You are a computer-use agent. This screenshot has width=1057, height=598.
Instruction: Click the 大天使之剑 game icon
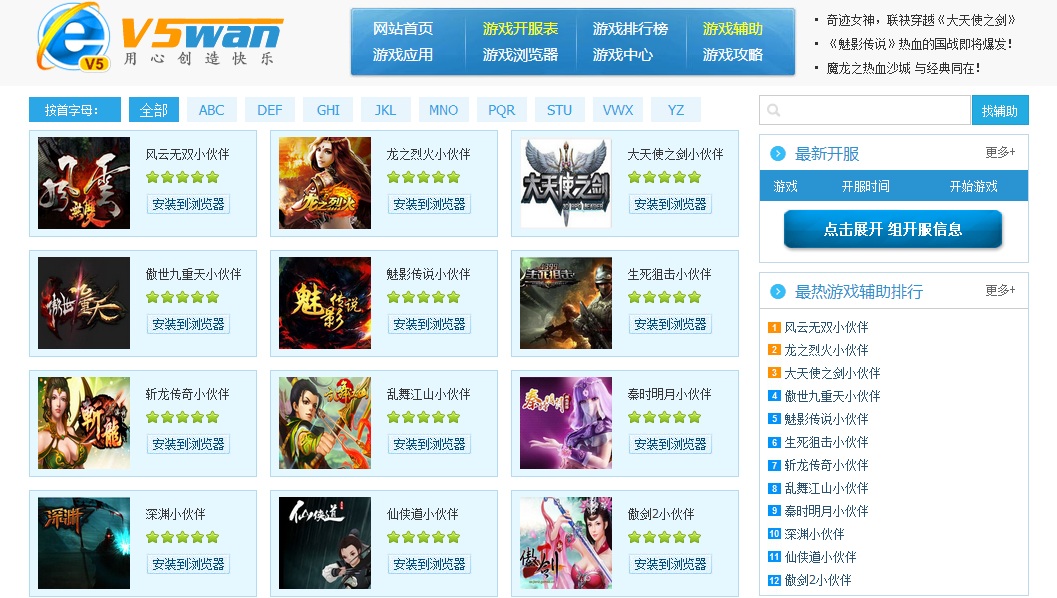coord(566,183)
